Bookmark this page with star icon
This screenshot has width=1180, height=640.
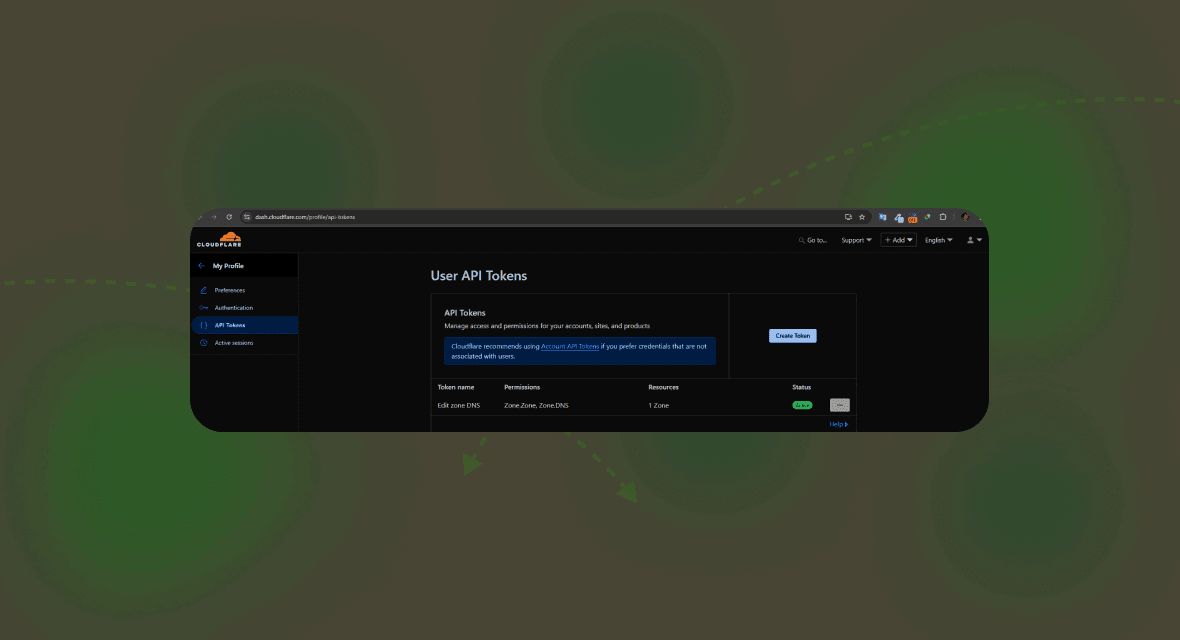click(862, 217)
